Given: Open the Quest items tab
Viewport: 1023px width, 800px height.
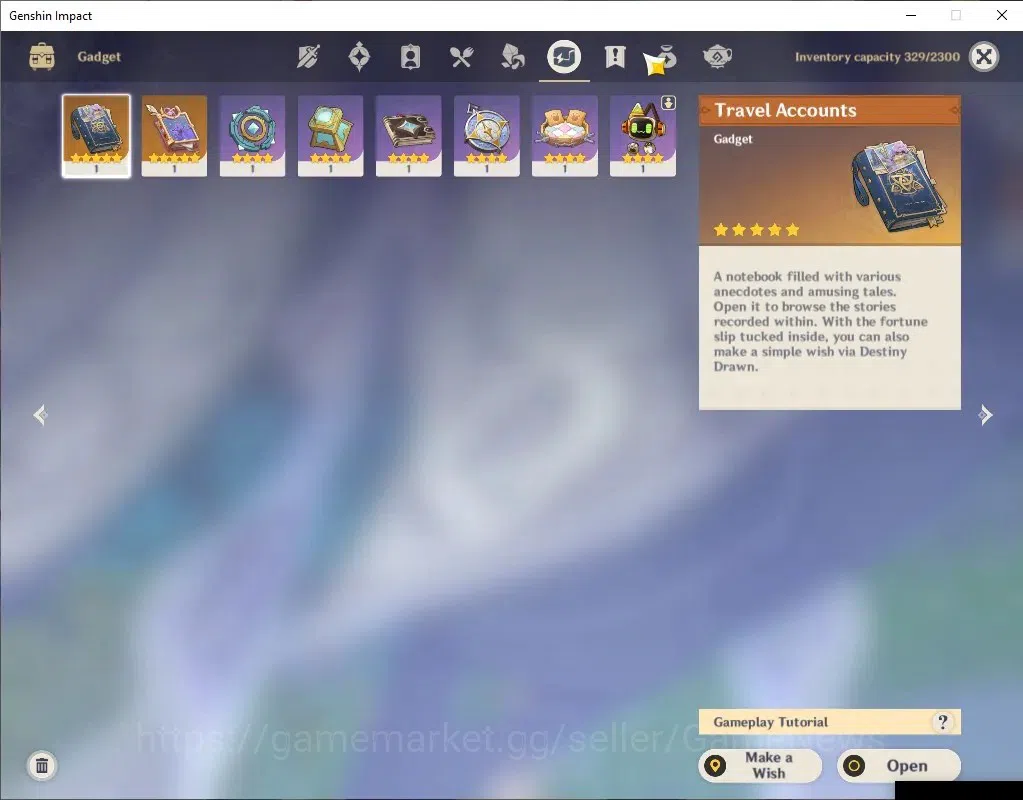Looking at the screenshot, I should (615, 57).
